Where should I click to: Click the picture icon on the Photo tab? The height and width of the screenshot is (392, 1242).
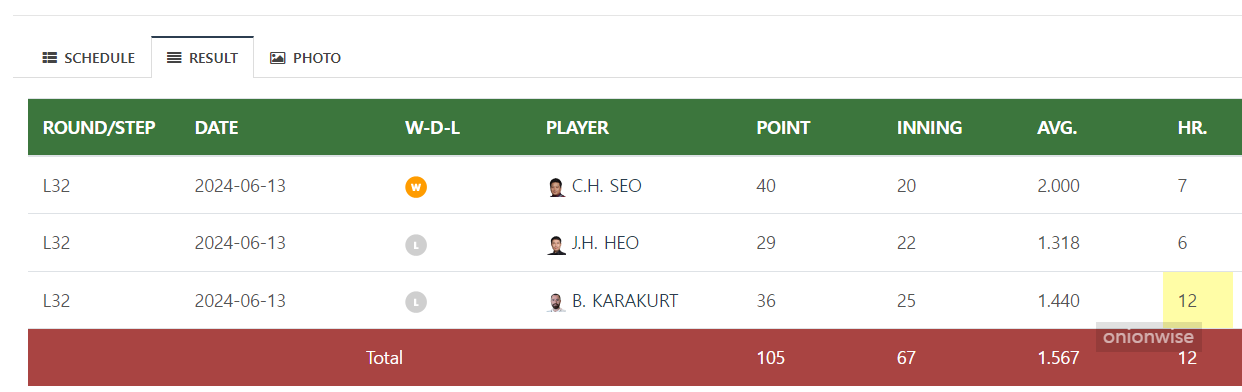(x=278, y=58)
